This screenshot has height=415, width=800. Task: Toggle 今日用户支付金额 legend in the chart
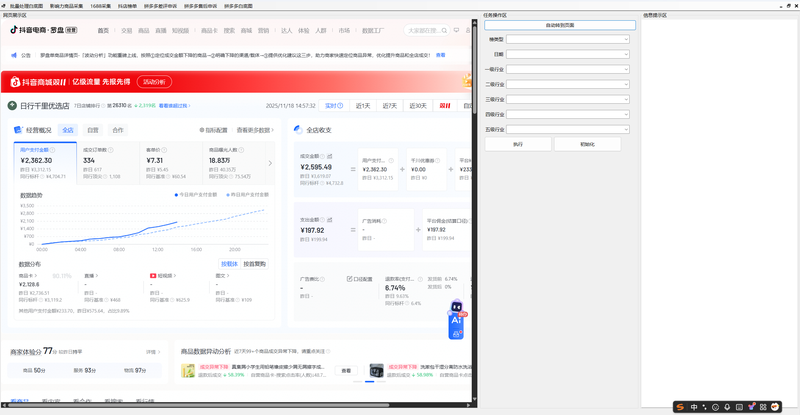coord(196,194)
